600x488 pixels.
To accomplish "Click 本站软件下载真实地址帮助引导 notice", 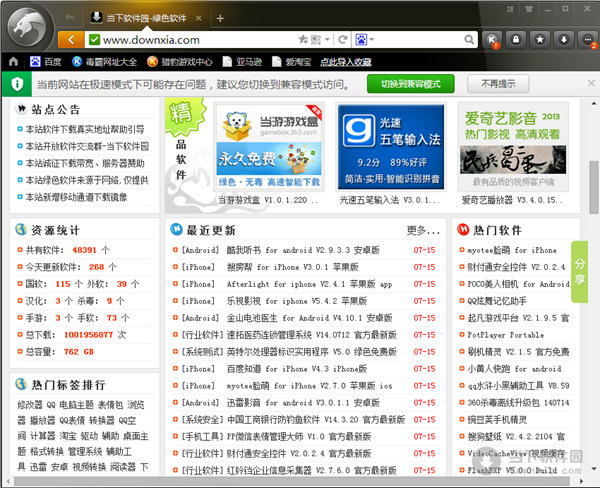I will coord(85,129).
